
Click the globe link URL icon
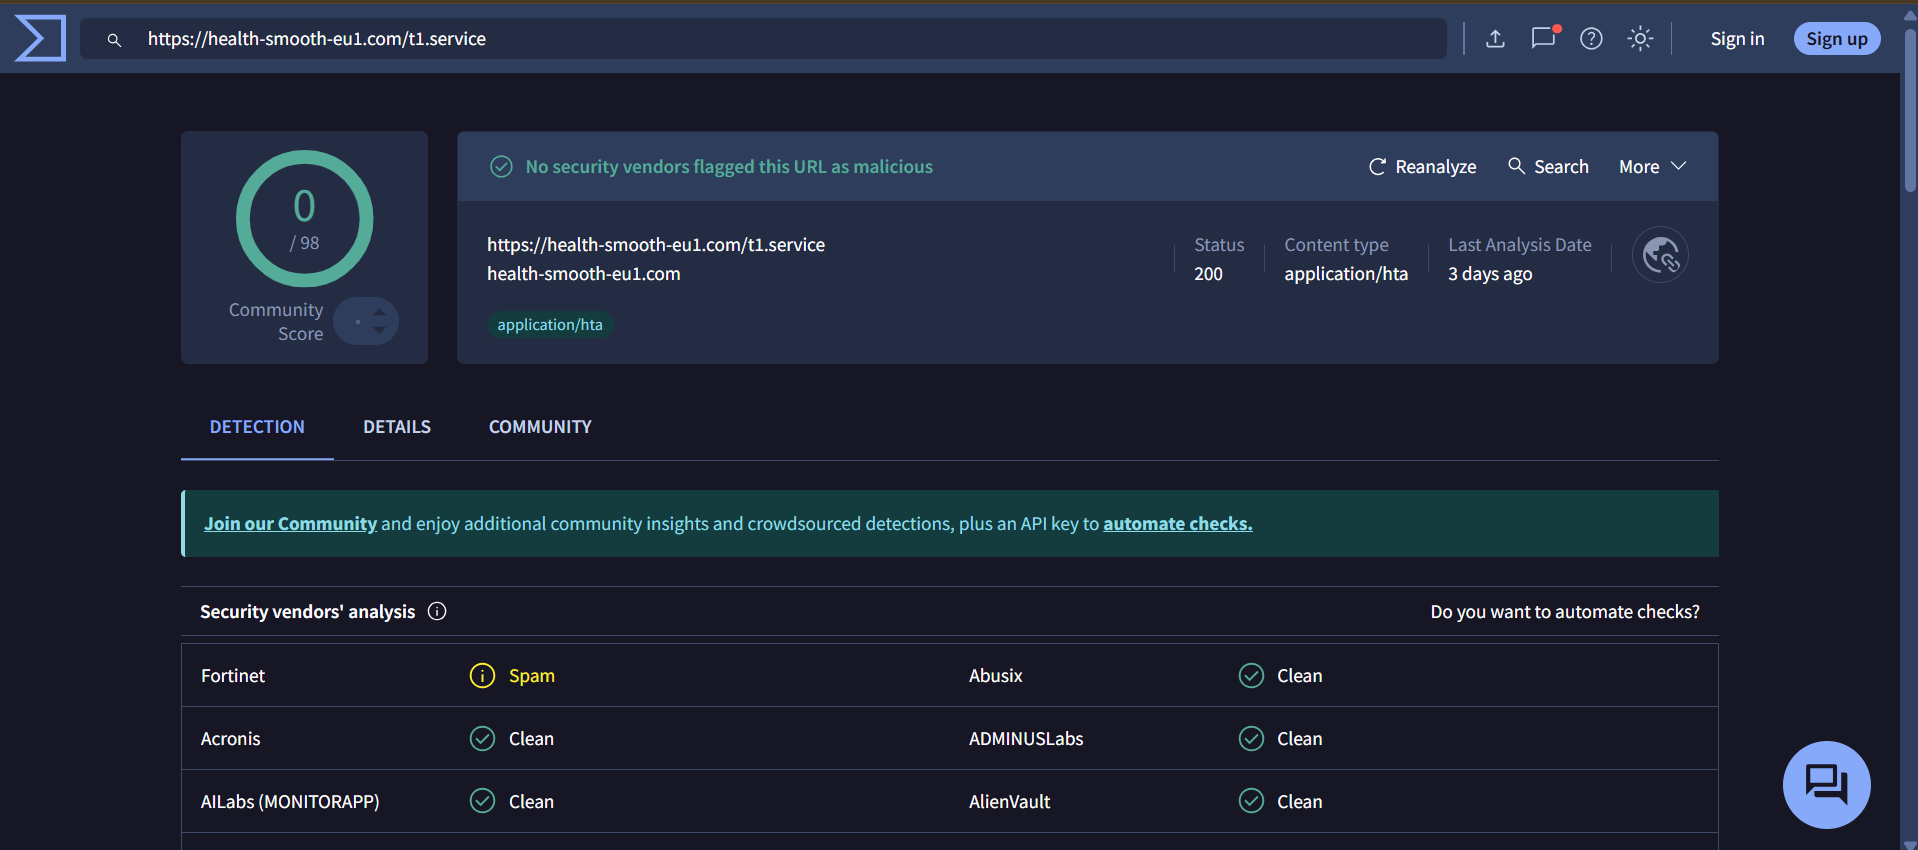coord(1660,255)
